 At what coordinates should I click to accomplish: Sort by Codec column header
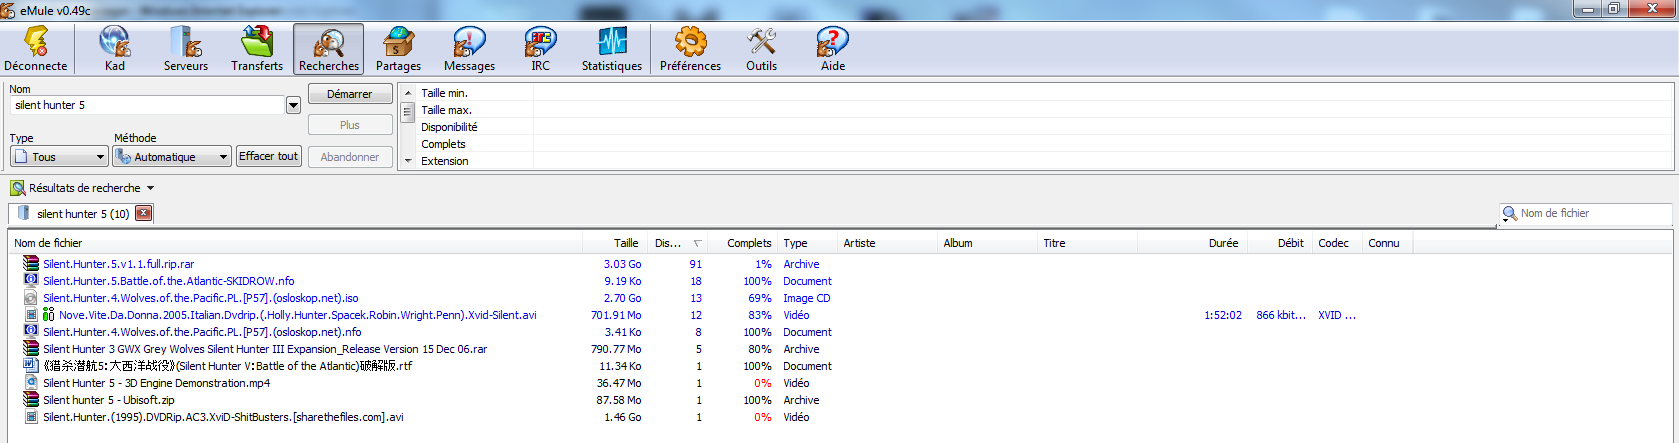click(x=1337, y=243)
